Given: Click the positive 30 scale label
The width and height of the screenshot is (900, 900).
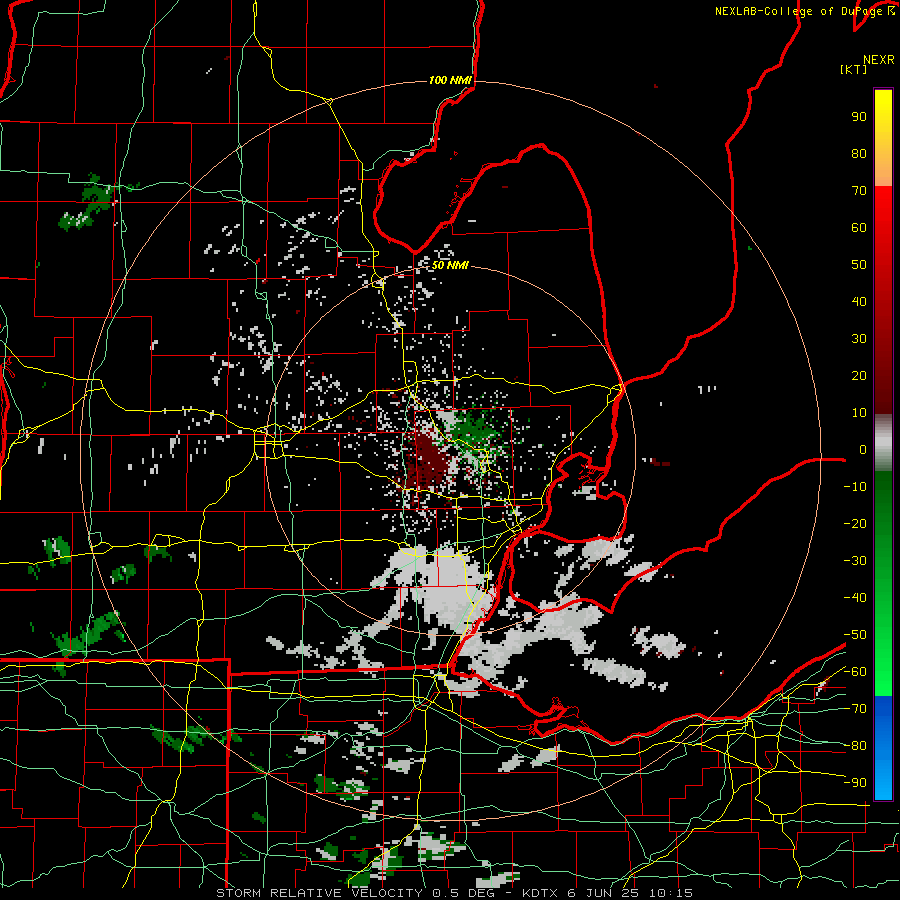Looking at the screenshot, I should pos(859,339).
